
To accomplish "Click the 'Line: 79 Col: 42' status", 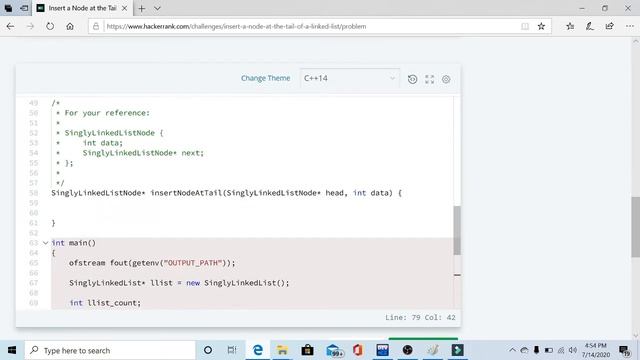I will [420, 318].
